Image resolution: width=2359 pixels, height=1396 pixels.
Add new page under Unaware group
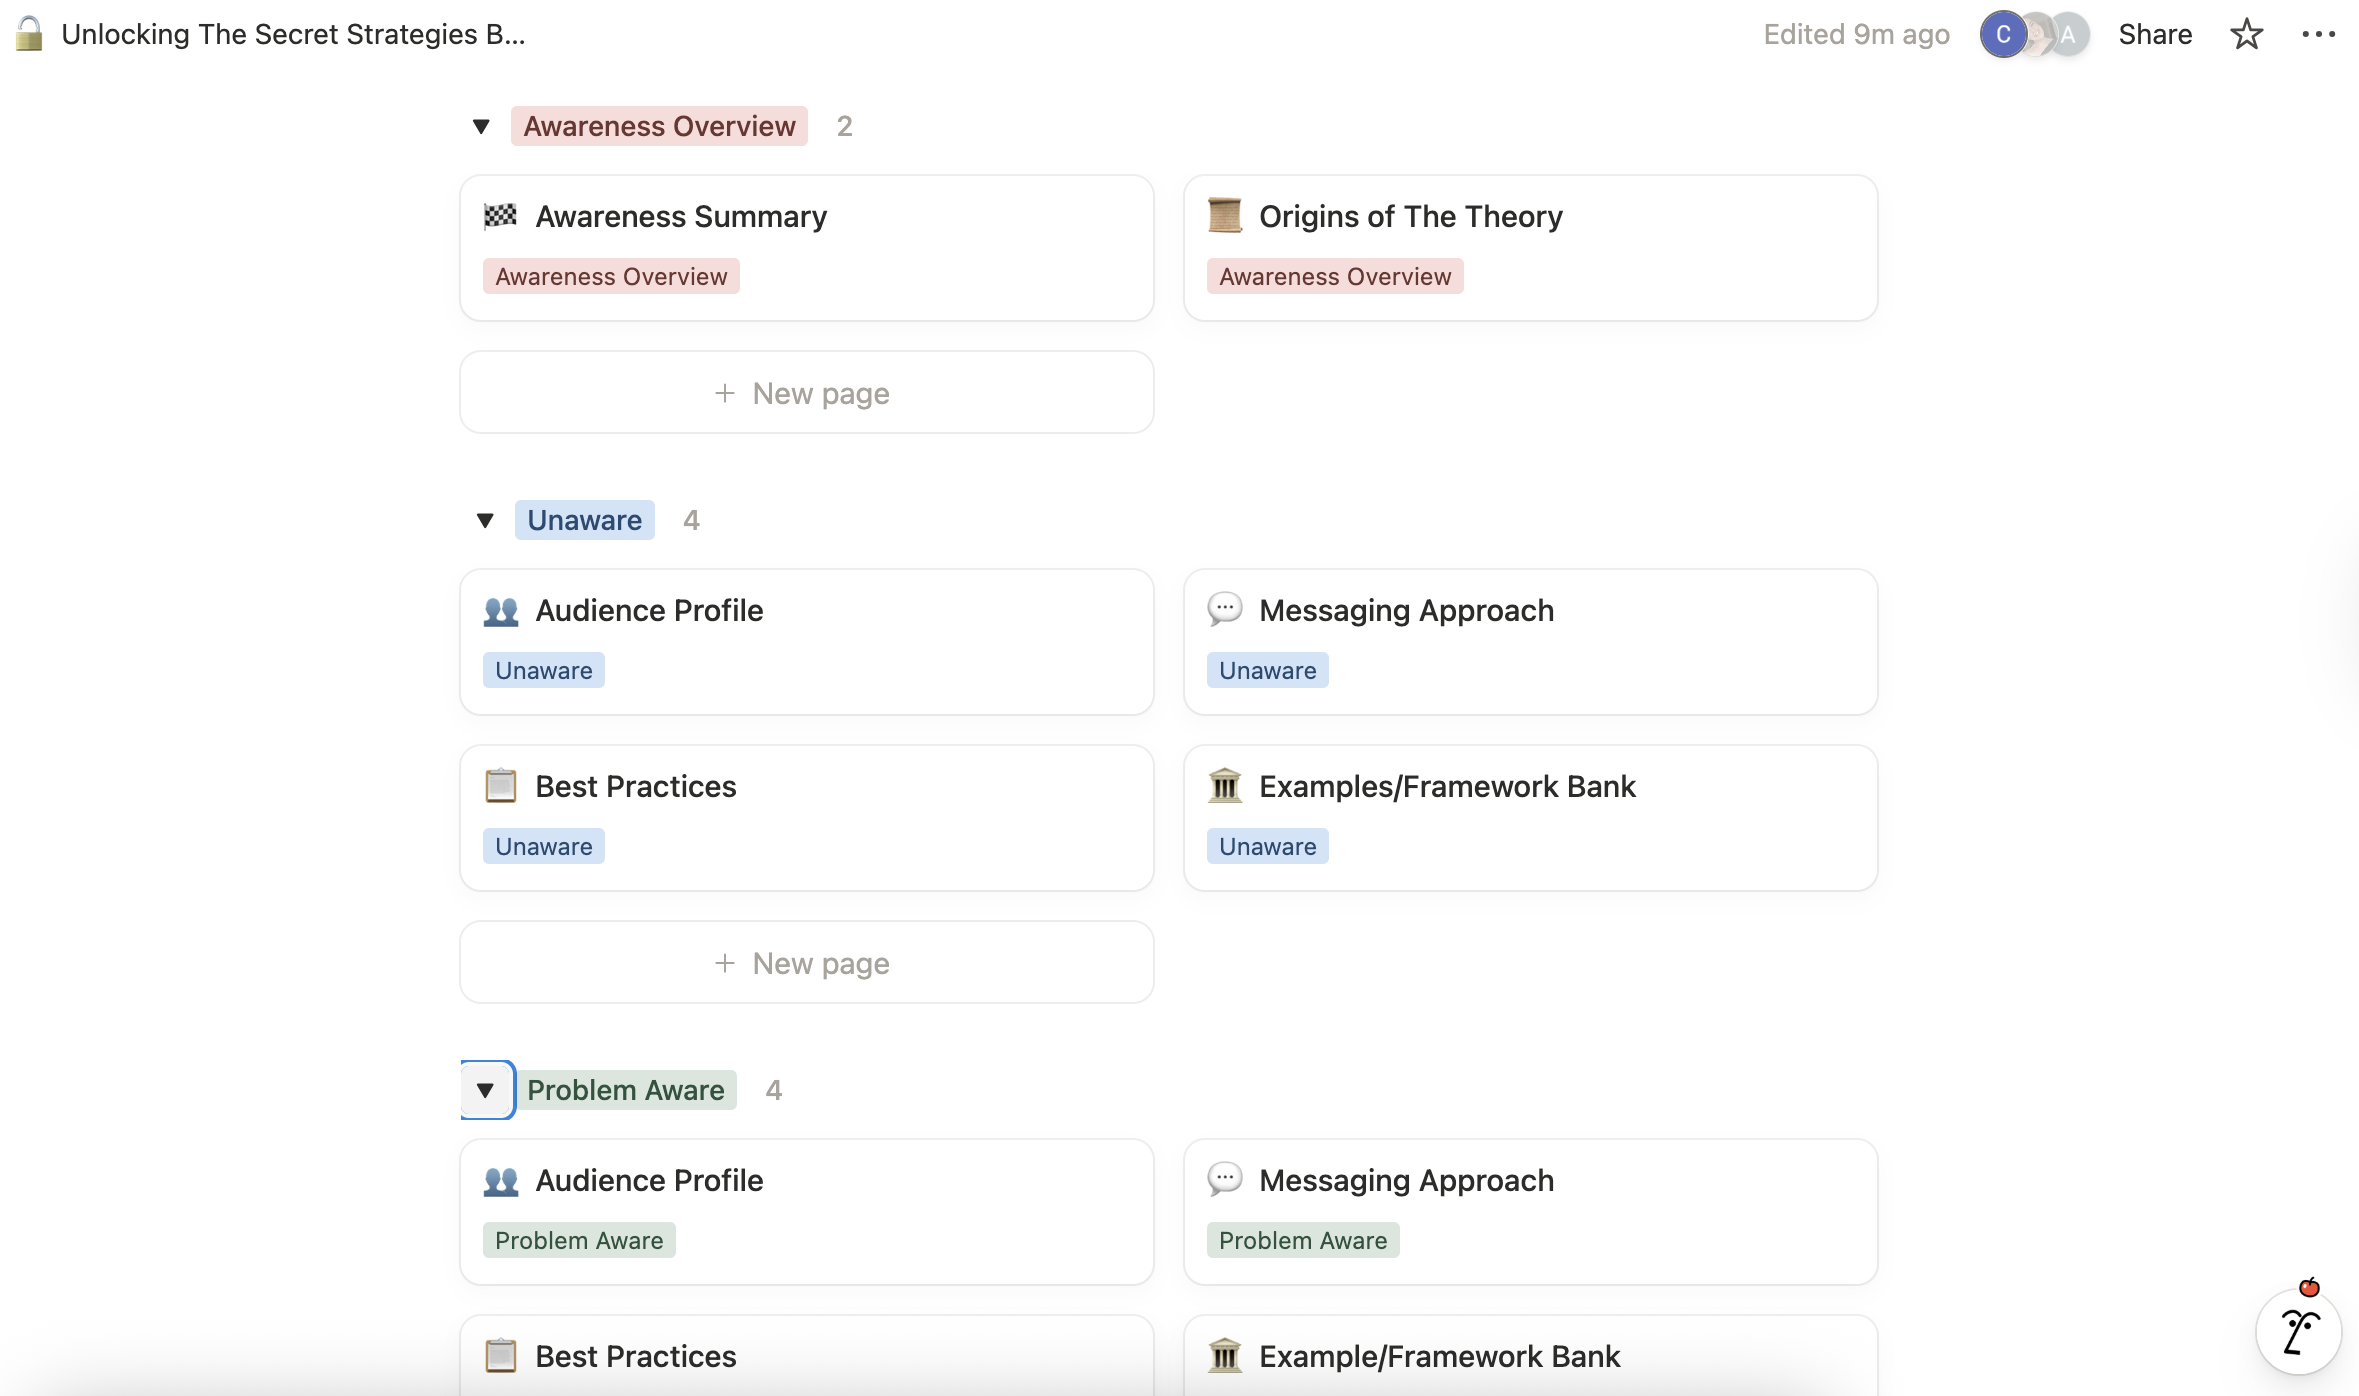pos(806,963)
